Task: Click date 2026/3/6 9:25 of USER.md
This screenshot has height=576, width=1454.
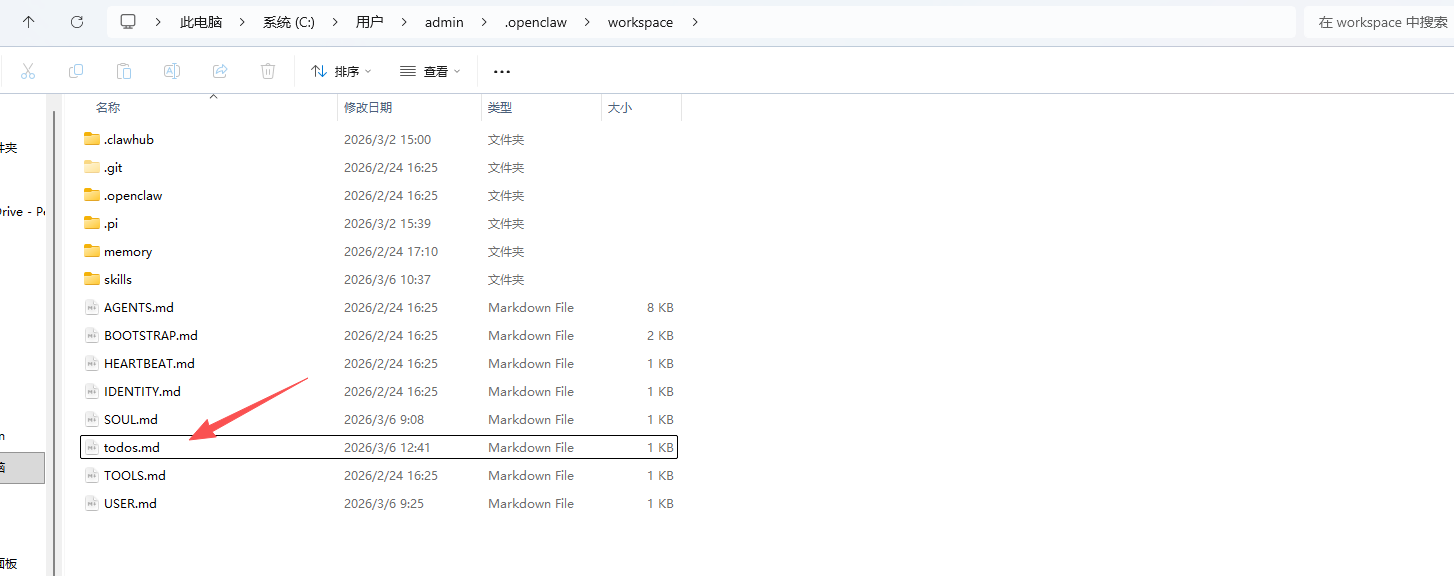Action: pos(383,503)
